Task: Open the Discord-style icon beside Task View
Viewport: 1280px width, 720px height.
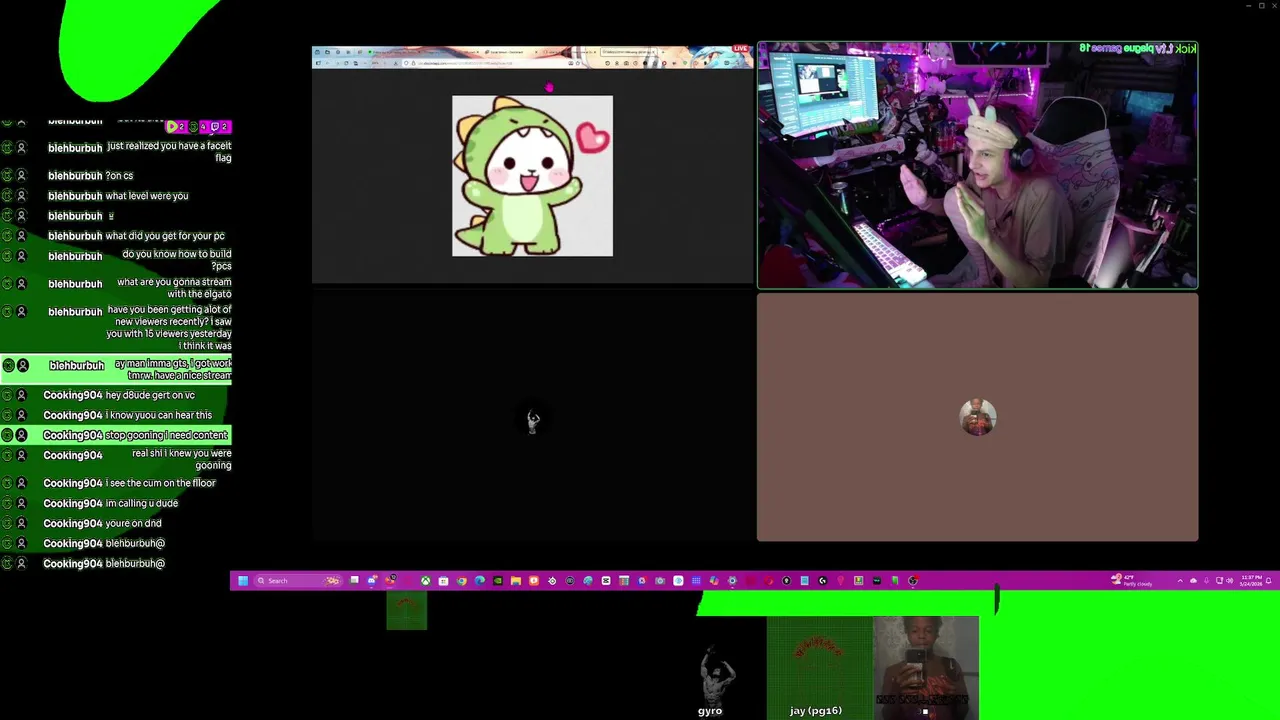Action: click(x=372, y=580)
